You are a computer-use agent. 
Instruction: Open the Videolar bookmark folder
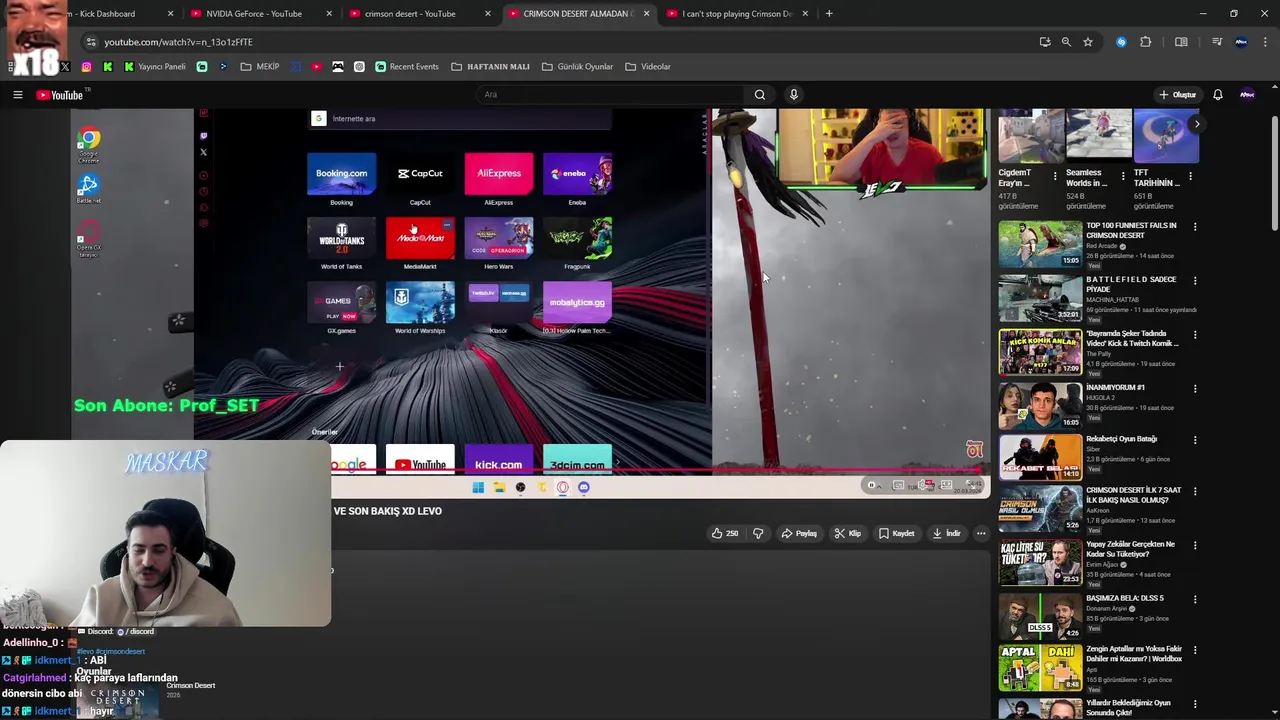[x=648, y=67]
